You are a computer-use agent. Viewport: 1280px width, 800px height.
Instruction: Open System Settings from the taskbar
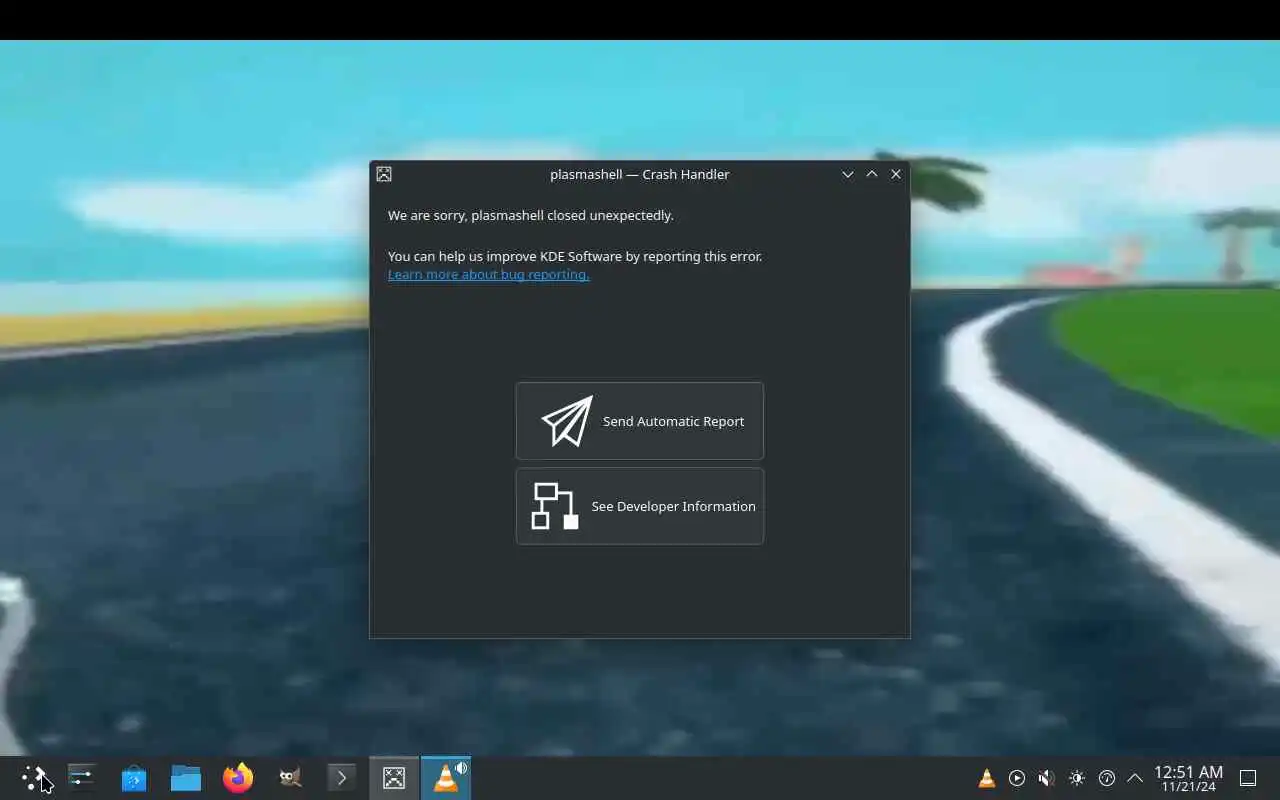click(x=82, y=778)
